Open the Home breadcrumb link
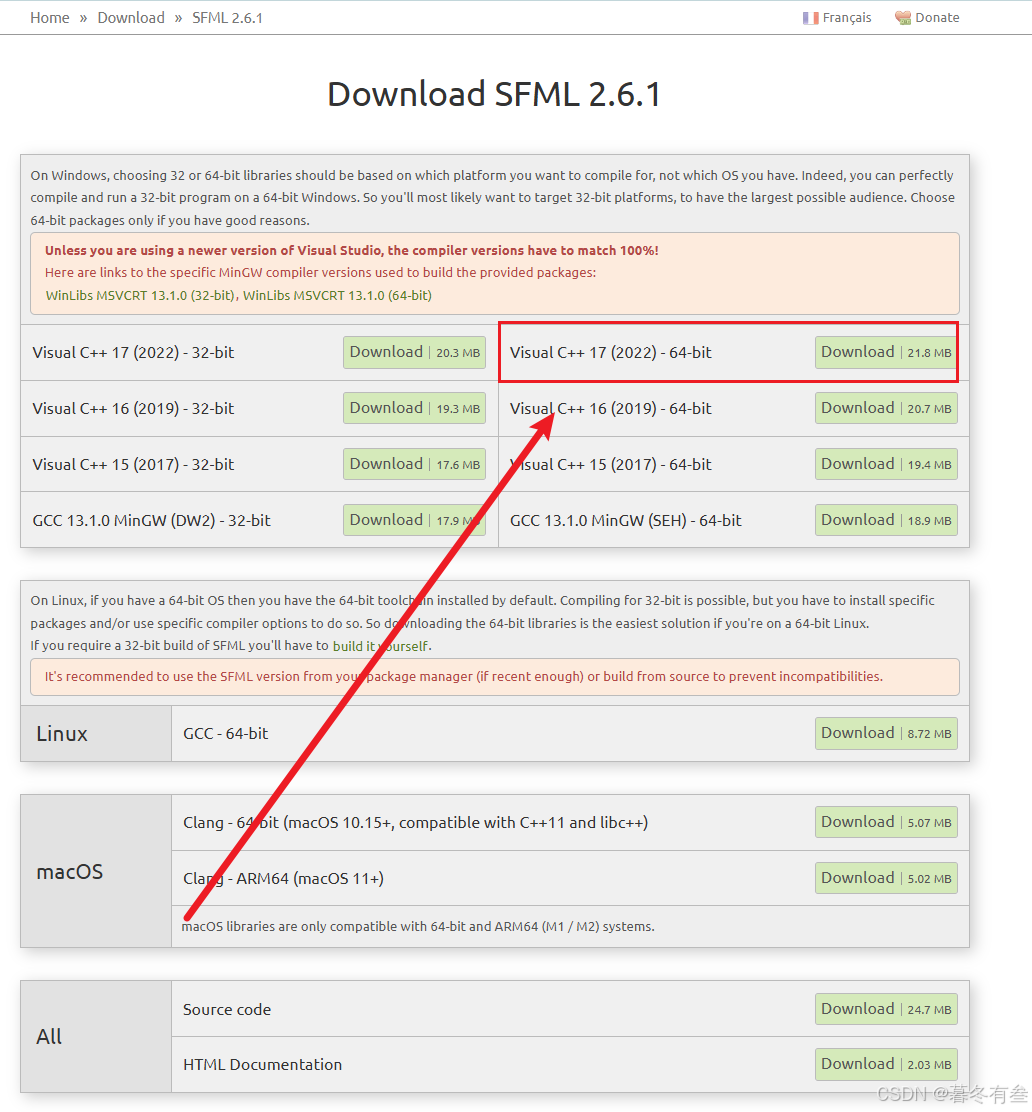The image size is (1032, 1112). [50, 18]
